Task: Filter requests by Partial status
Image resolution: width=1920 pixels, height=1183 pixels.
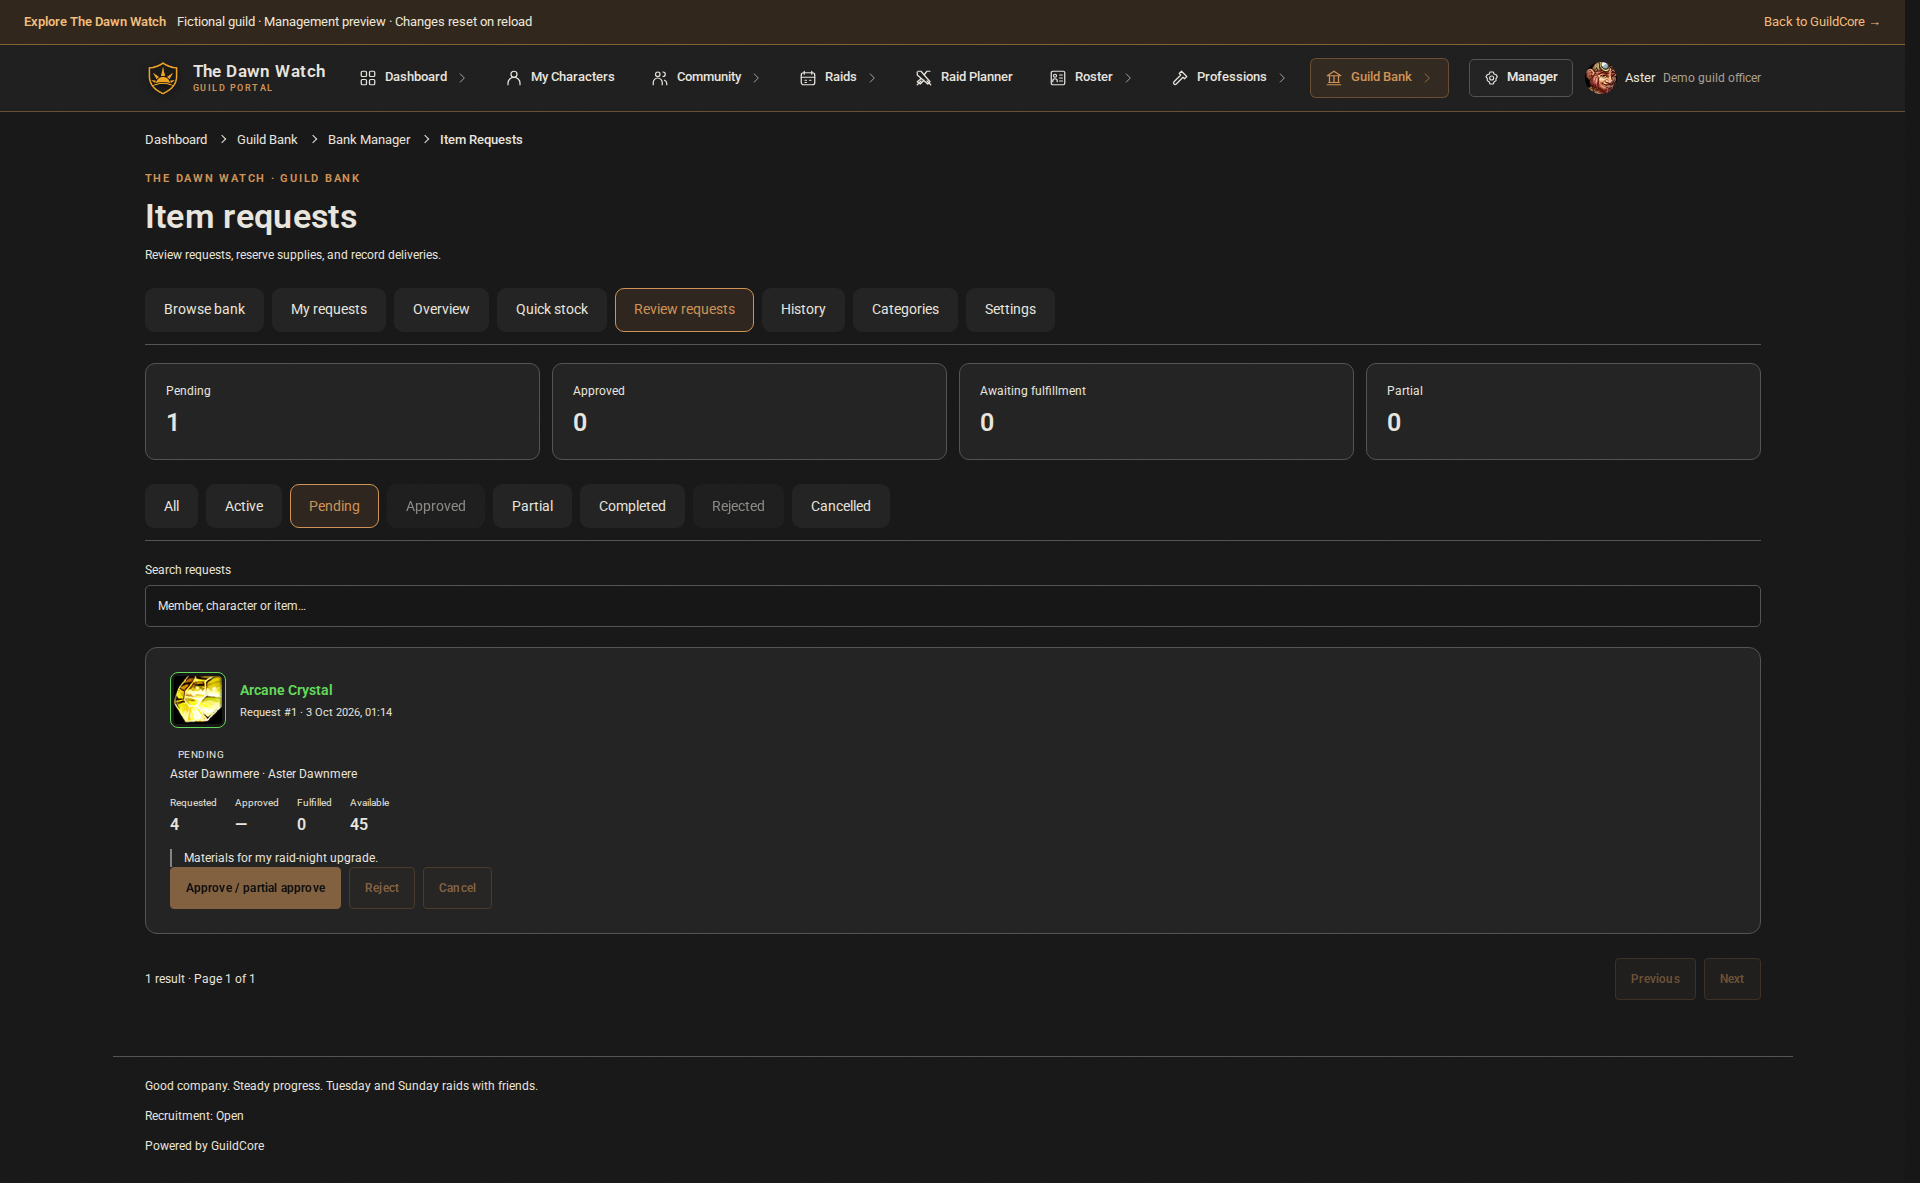Action: [532, 506]
